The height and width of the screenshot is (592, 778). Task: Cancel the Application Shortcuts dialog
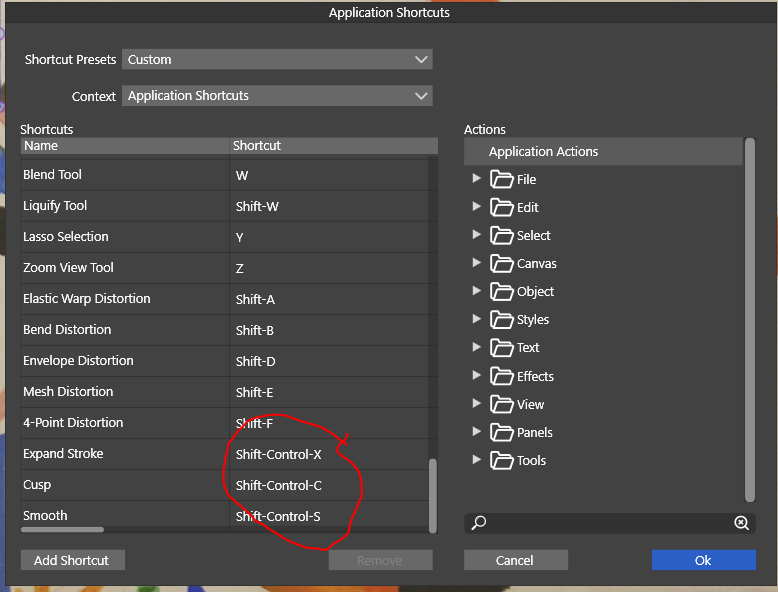point(515,560)
